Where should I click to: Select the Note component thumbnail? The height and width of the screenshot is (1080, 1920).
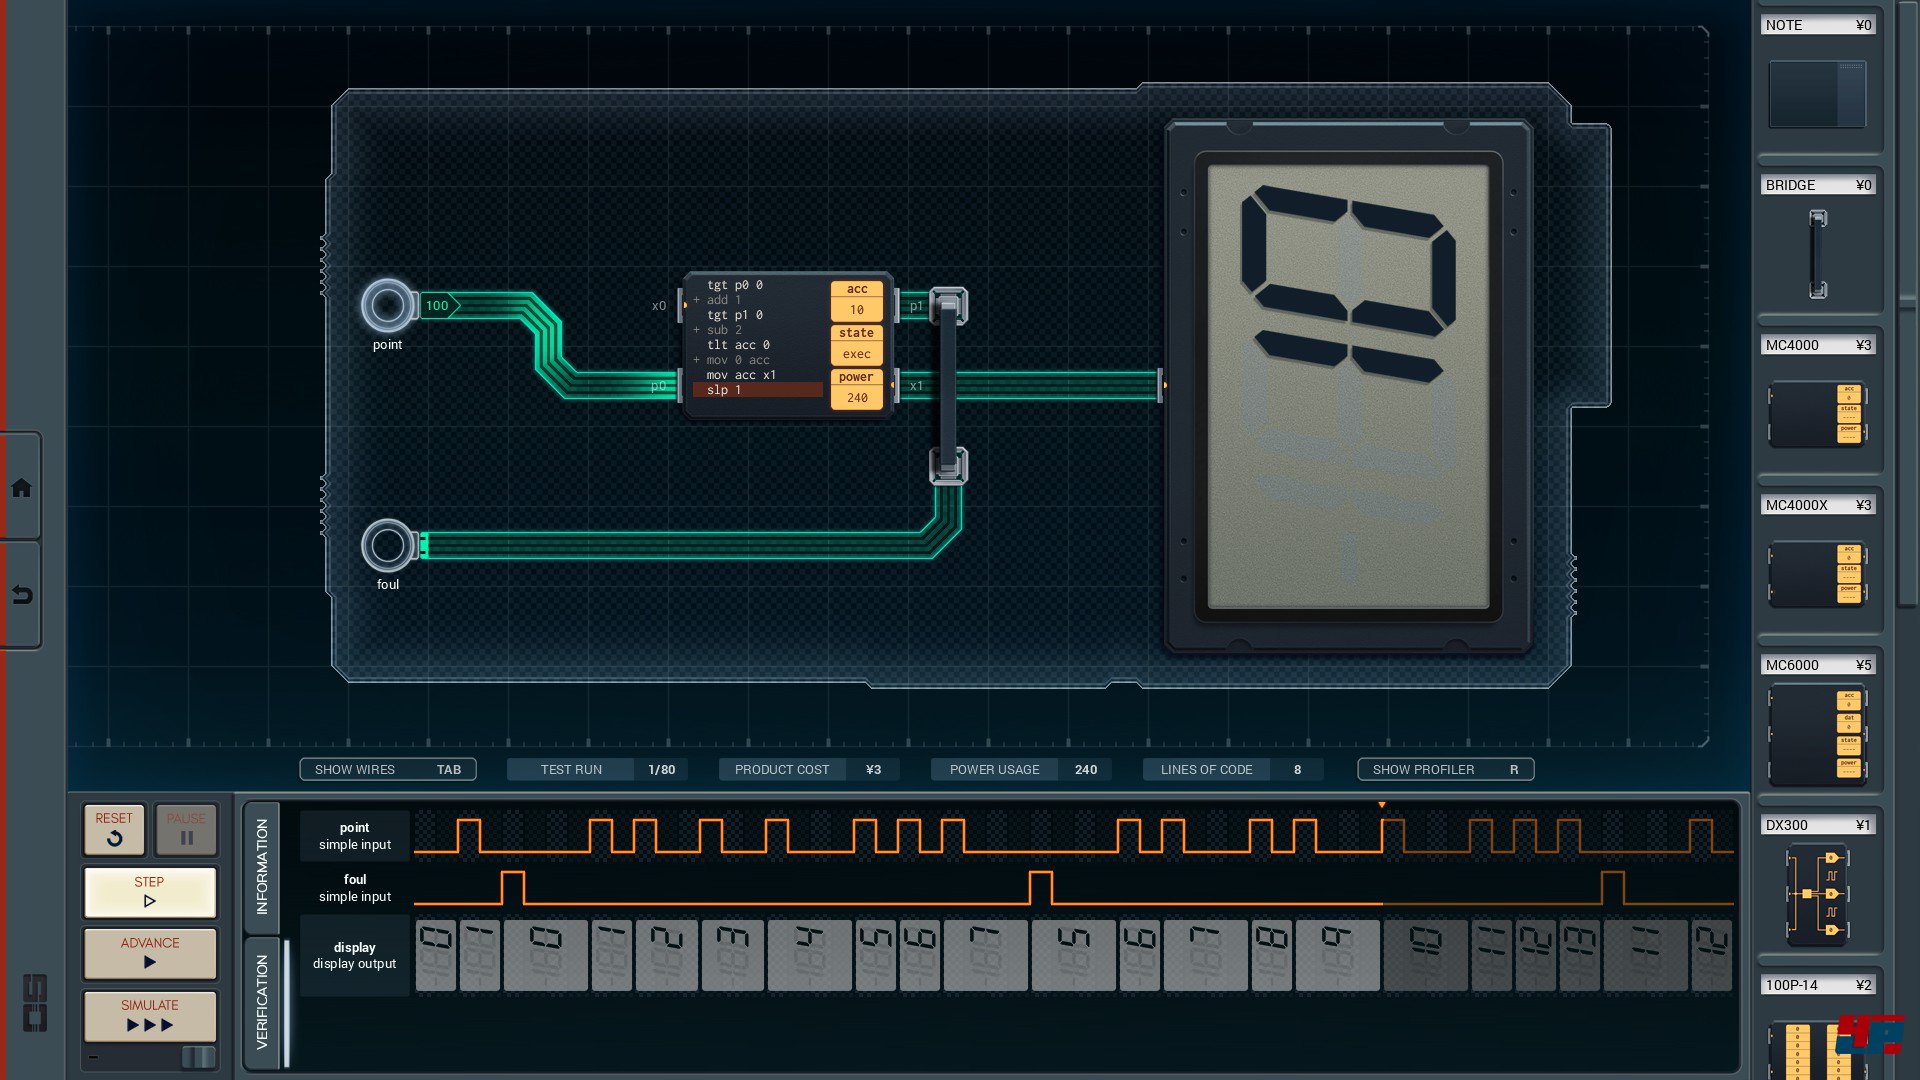click(1817, 94)
